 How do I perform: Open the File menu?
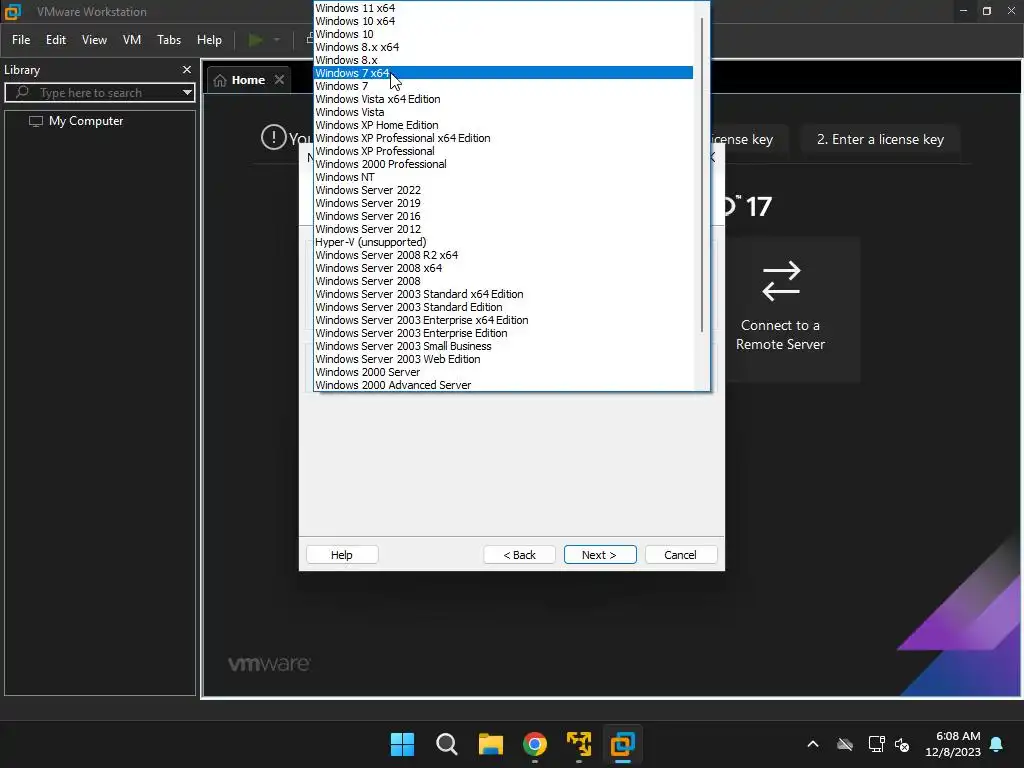(x=21, y=40)
